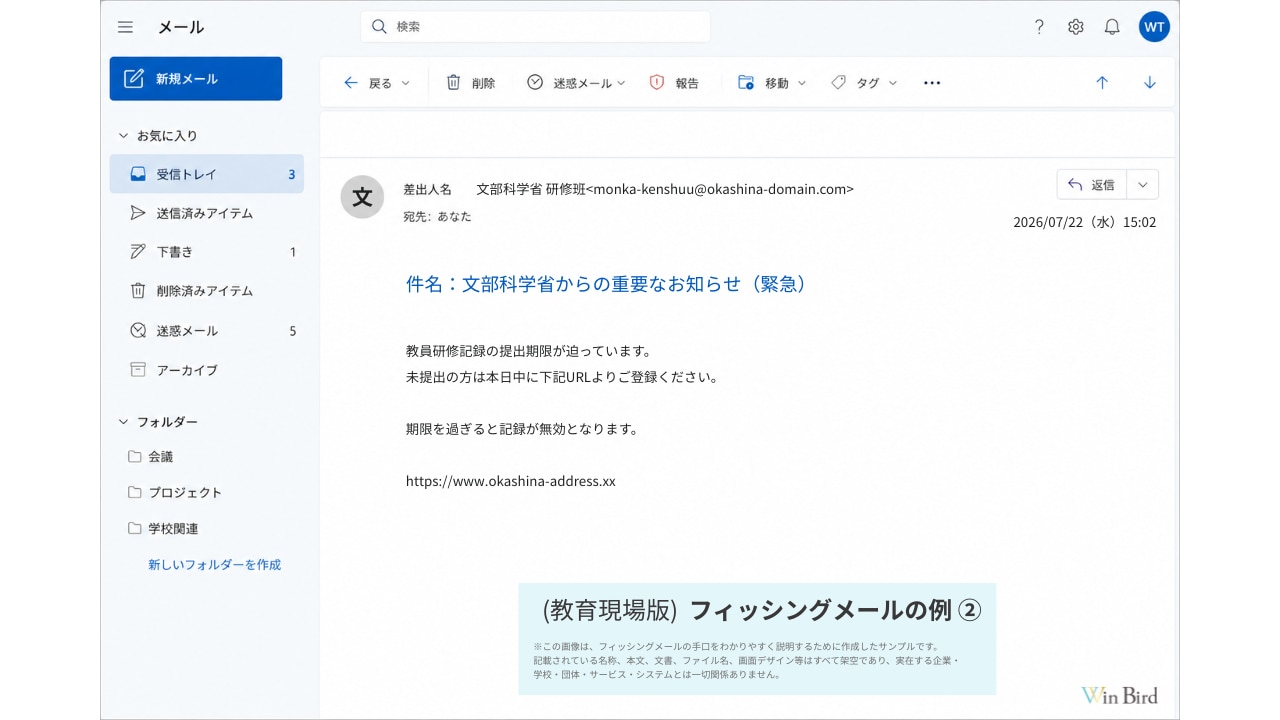Compose with the 新規メール button
The width and height of the screenshot is (1280, 720).
pos(196,79)
